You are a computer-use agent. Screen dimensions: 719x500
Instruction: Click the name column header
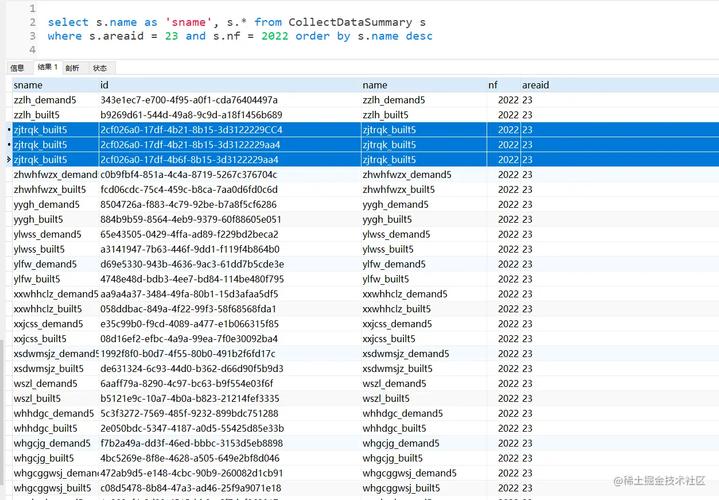[375, 85]
